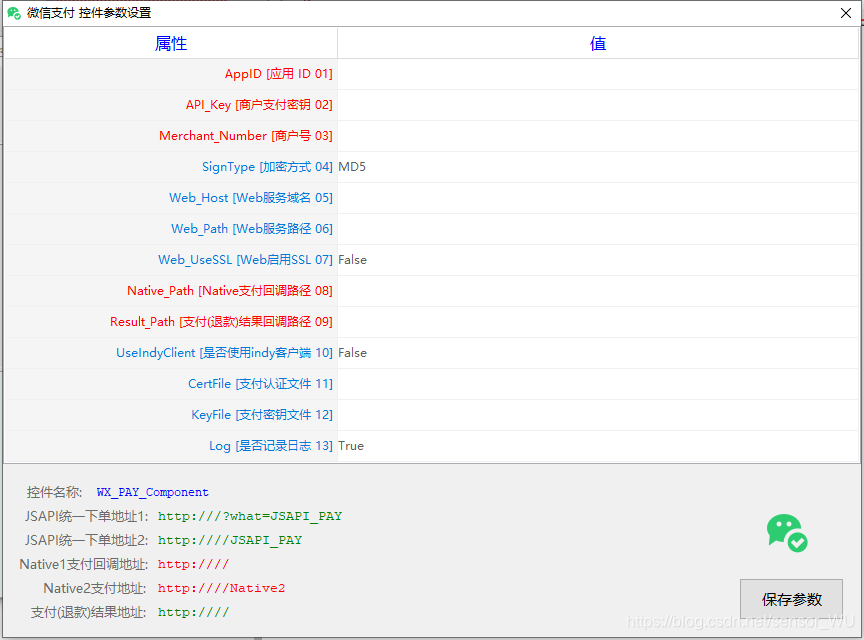
Task: Click the Web_Path [Web服务路径 06] label
Action: (x=252, y=229)
